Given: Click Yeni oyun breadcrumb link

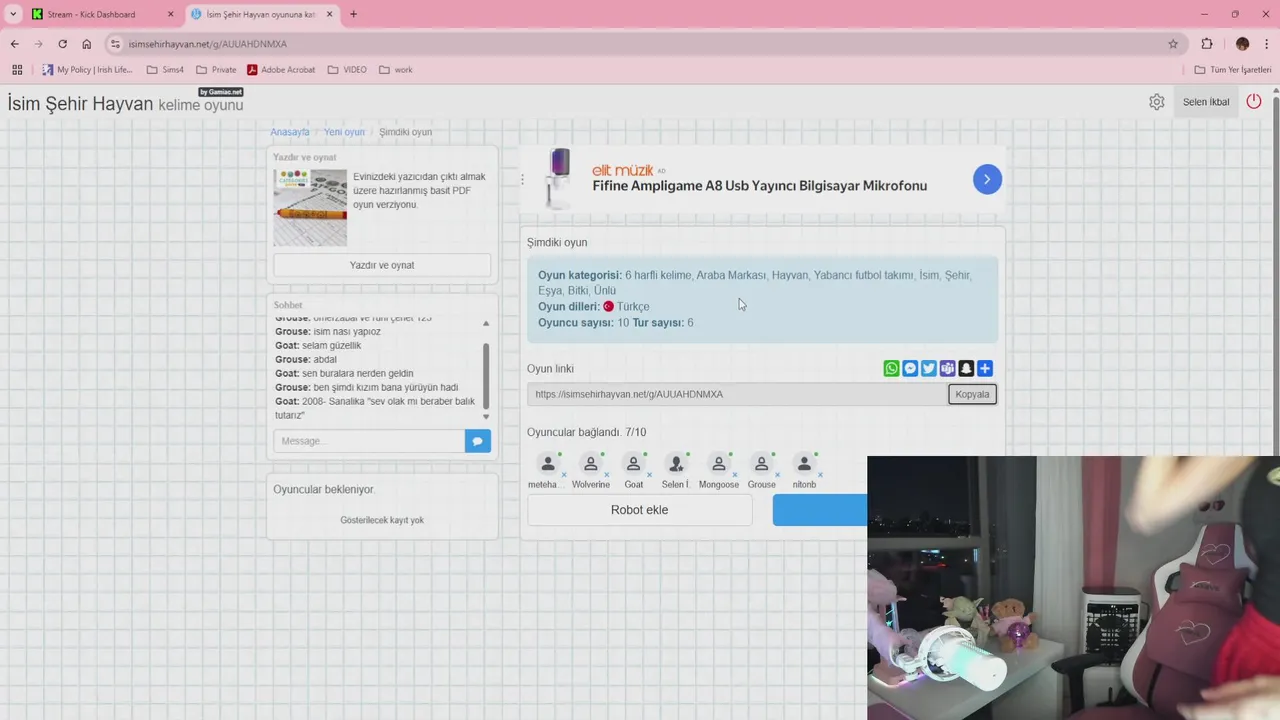Looking at the screenshot, I should tap(344, 132).
